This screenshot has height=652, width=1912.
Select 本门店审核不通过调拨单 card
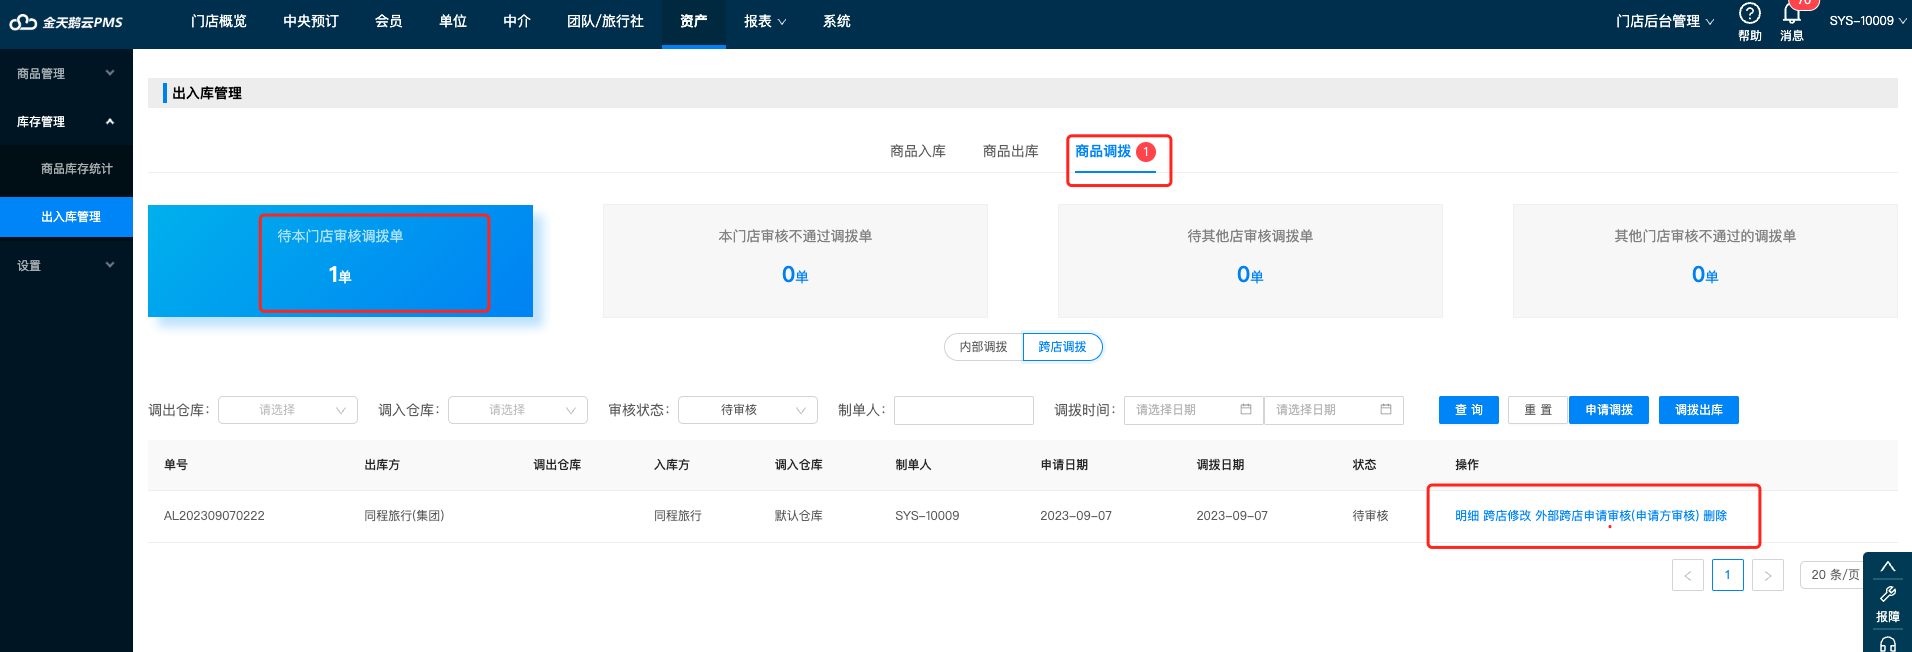pyautogui.click(x=795, y=261)
